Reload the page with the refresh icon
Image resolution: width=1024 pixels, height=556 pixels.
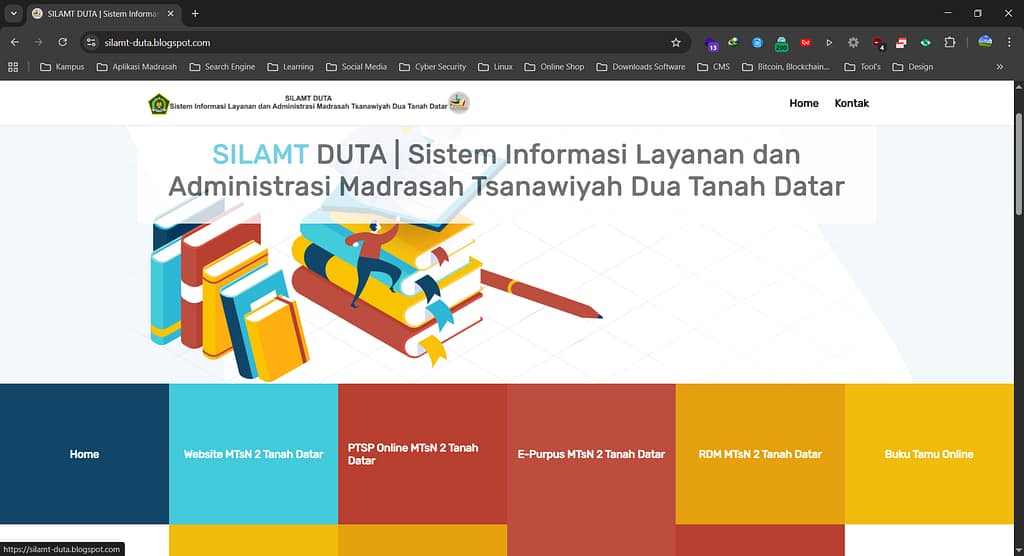point(62,43)
